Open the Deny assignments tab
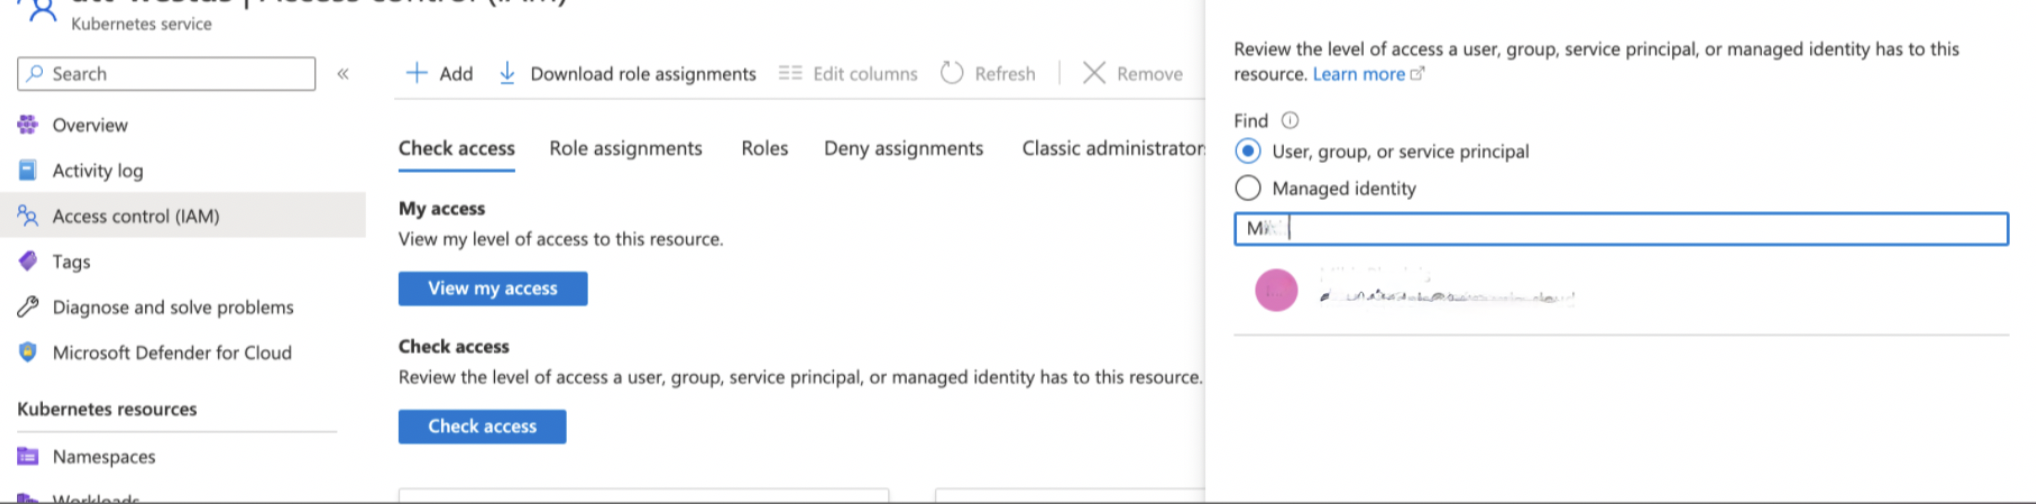The image size is (2036, 504). (x=904, y=148)
